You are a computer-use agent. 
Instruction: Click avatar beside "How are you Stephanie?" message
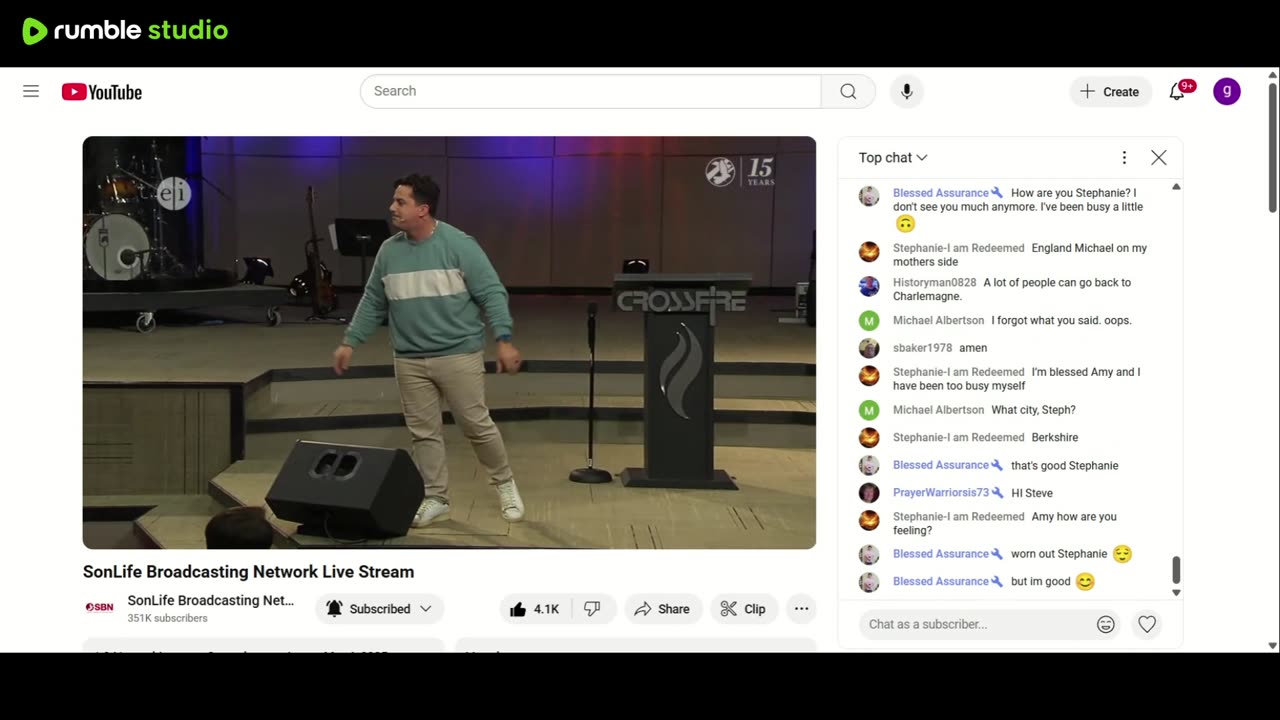[869, 196]
